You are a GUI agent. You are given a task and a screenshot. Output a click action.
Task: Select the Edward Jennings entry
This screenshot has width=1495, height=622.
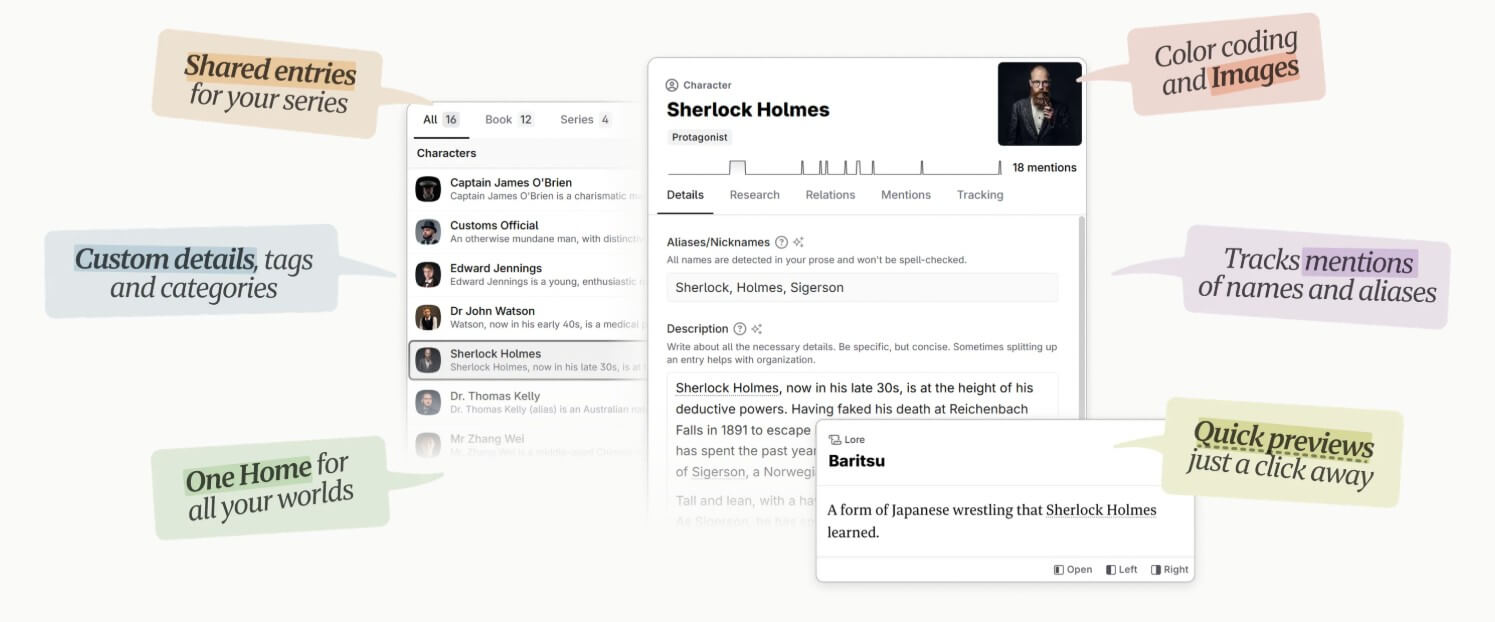coord(529,275)
